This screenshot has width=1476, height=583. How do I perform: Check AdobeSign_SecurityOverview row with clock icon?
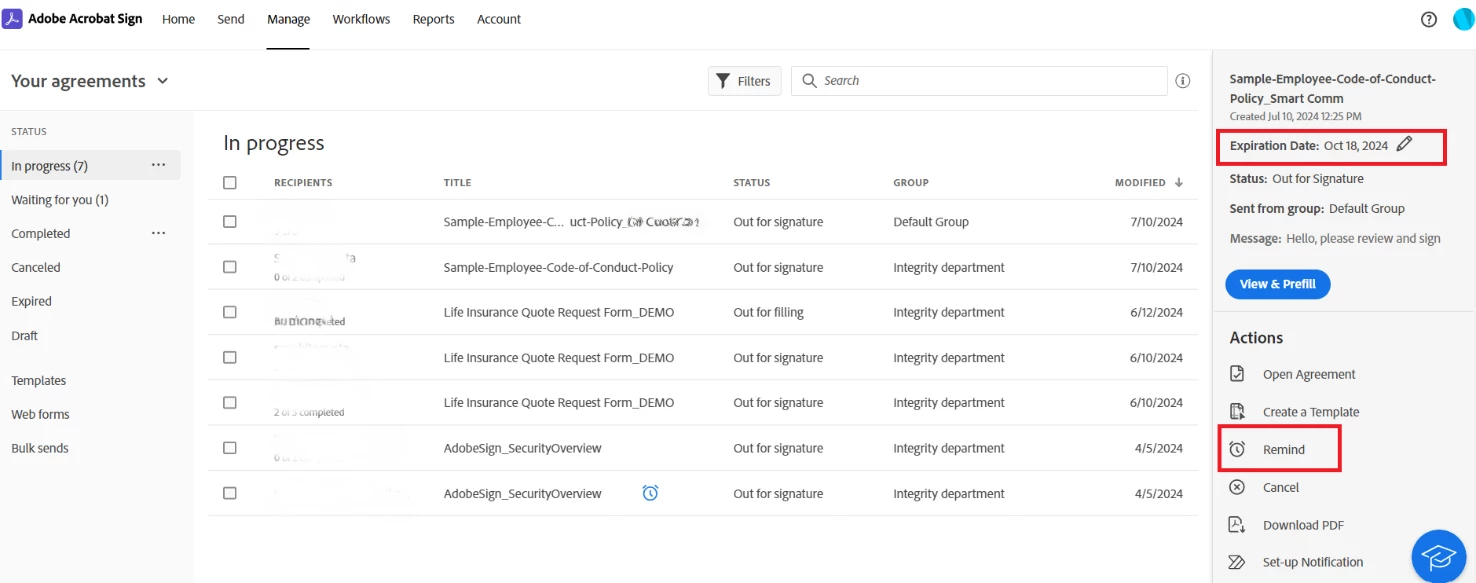click(x=230, y=493)
